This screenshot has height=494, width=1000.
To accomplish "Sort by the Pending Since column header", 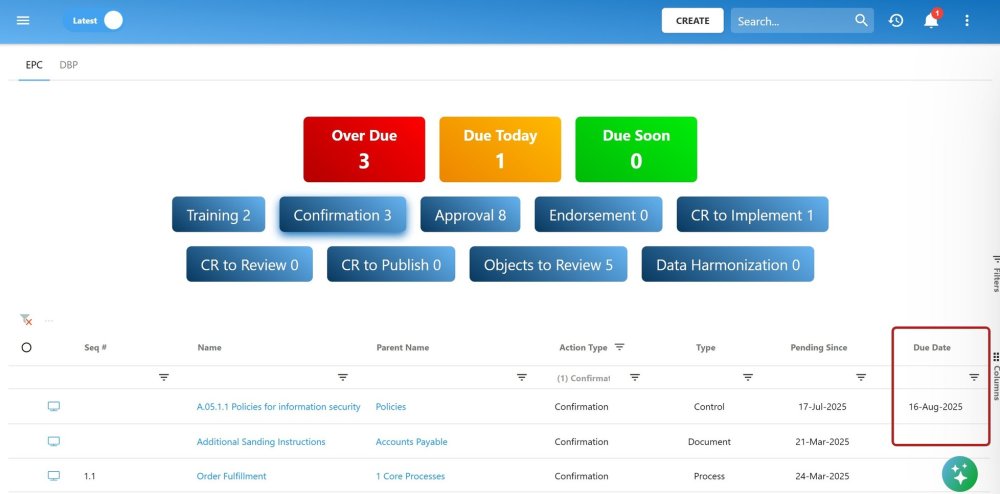I will click(819, 347).
